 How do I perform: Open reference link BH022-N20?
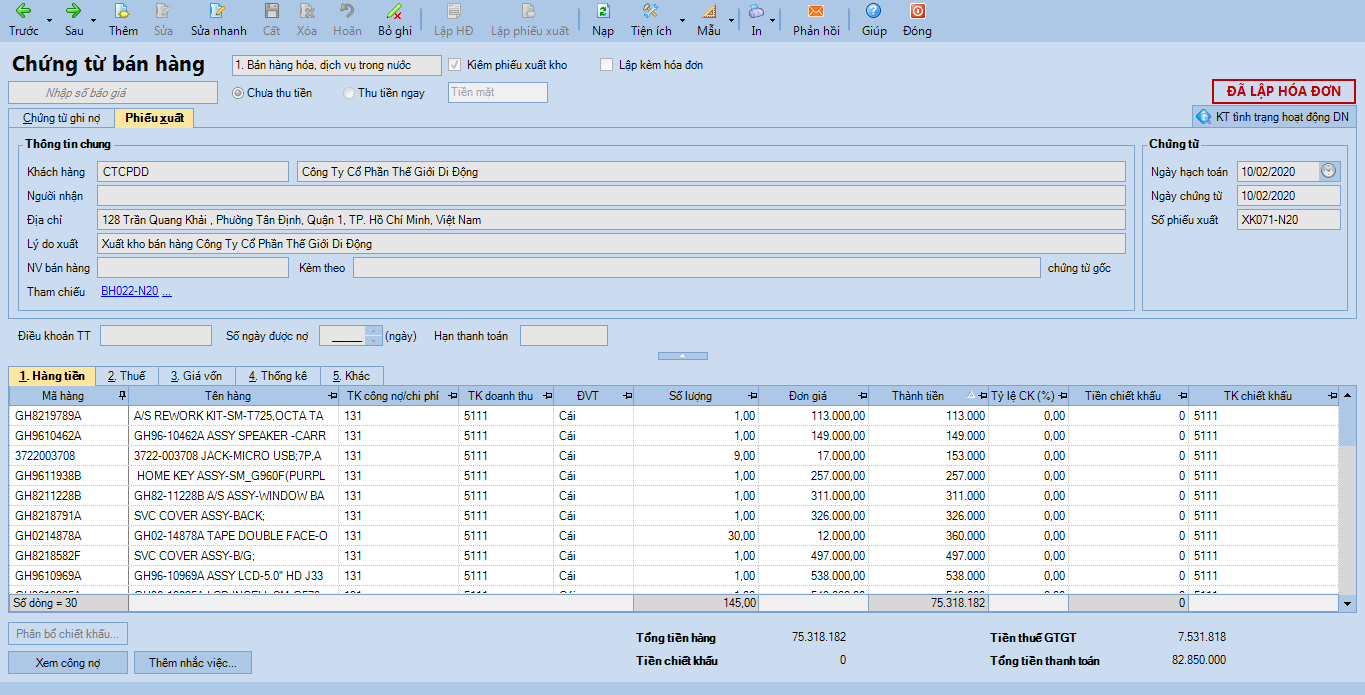[x=130, y=291]
